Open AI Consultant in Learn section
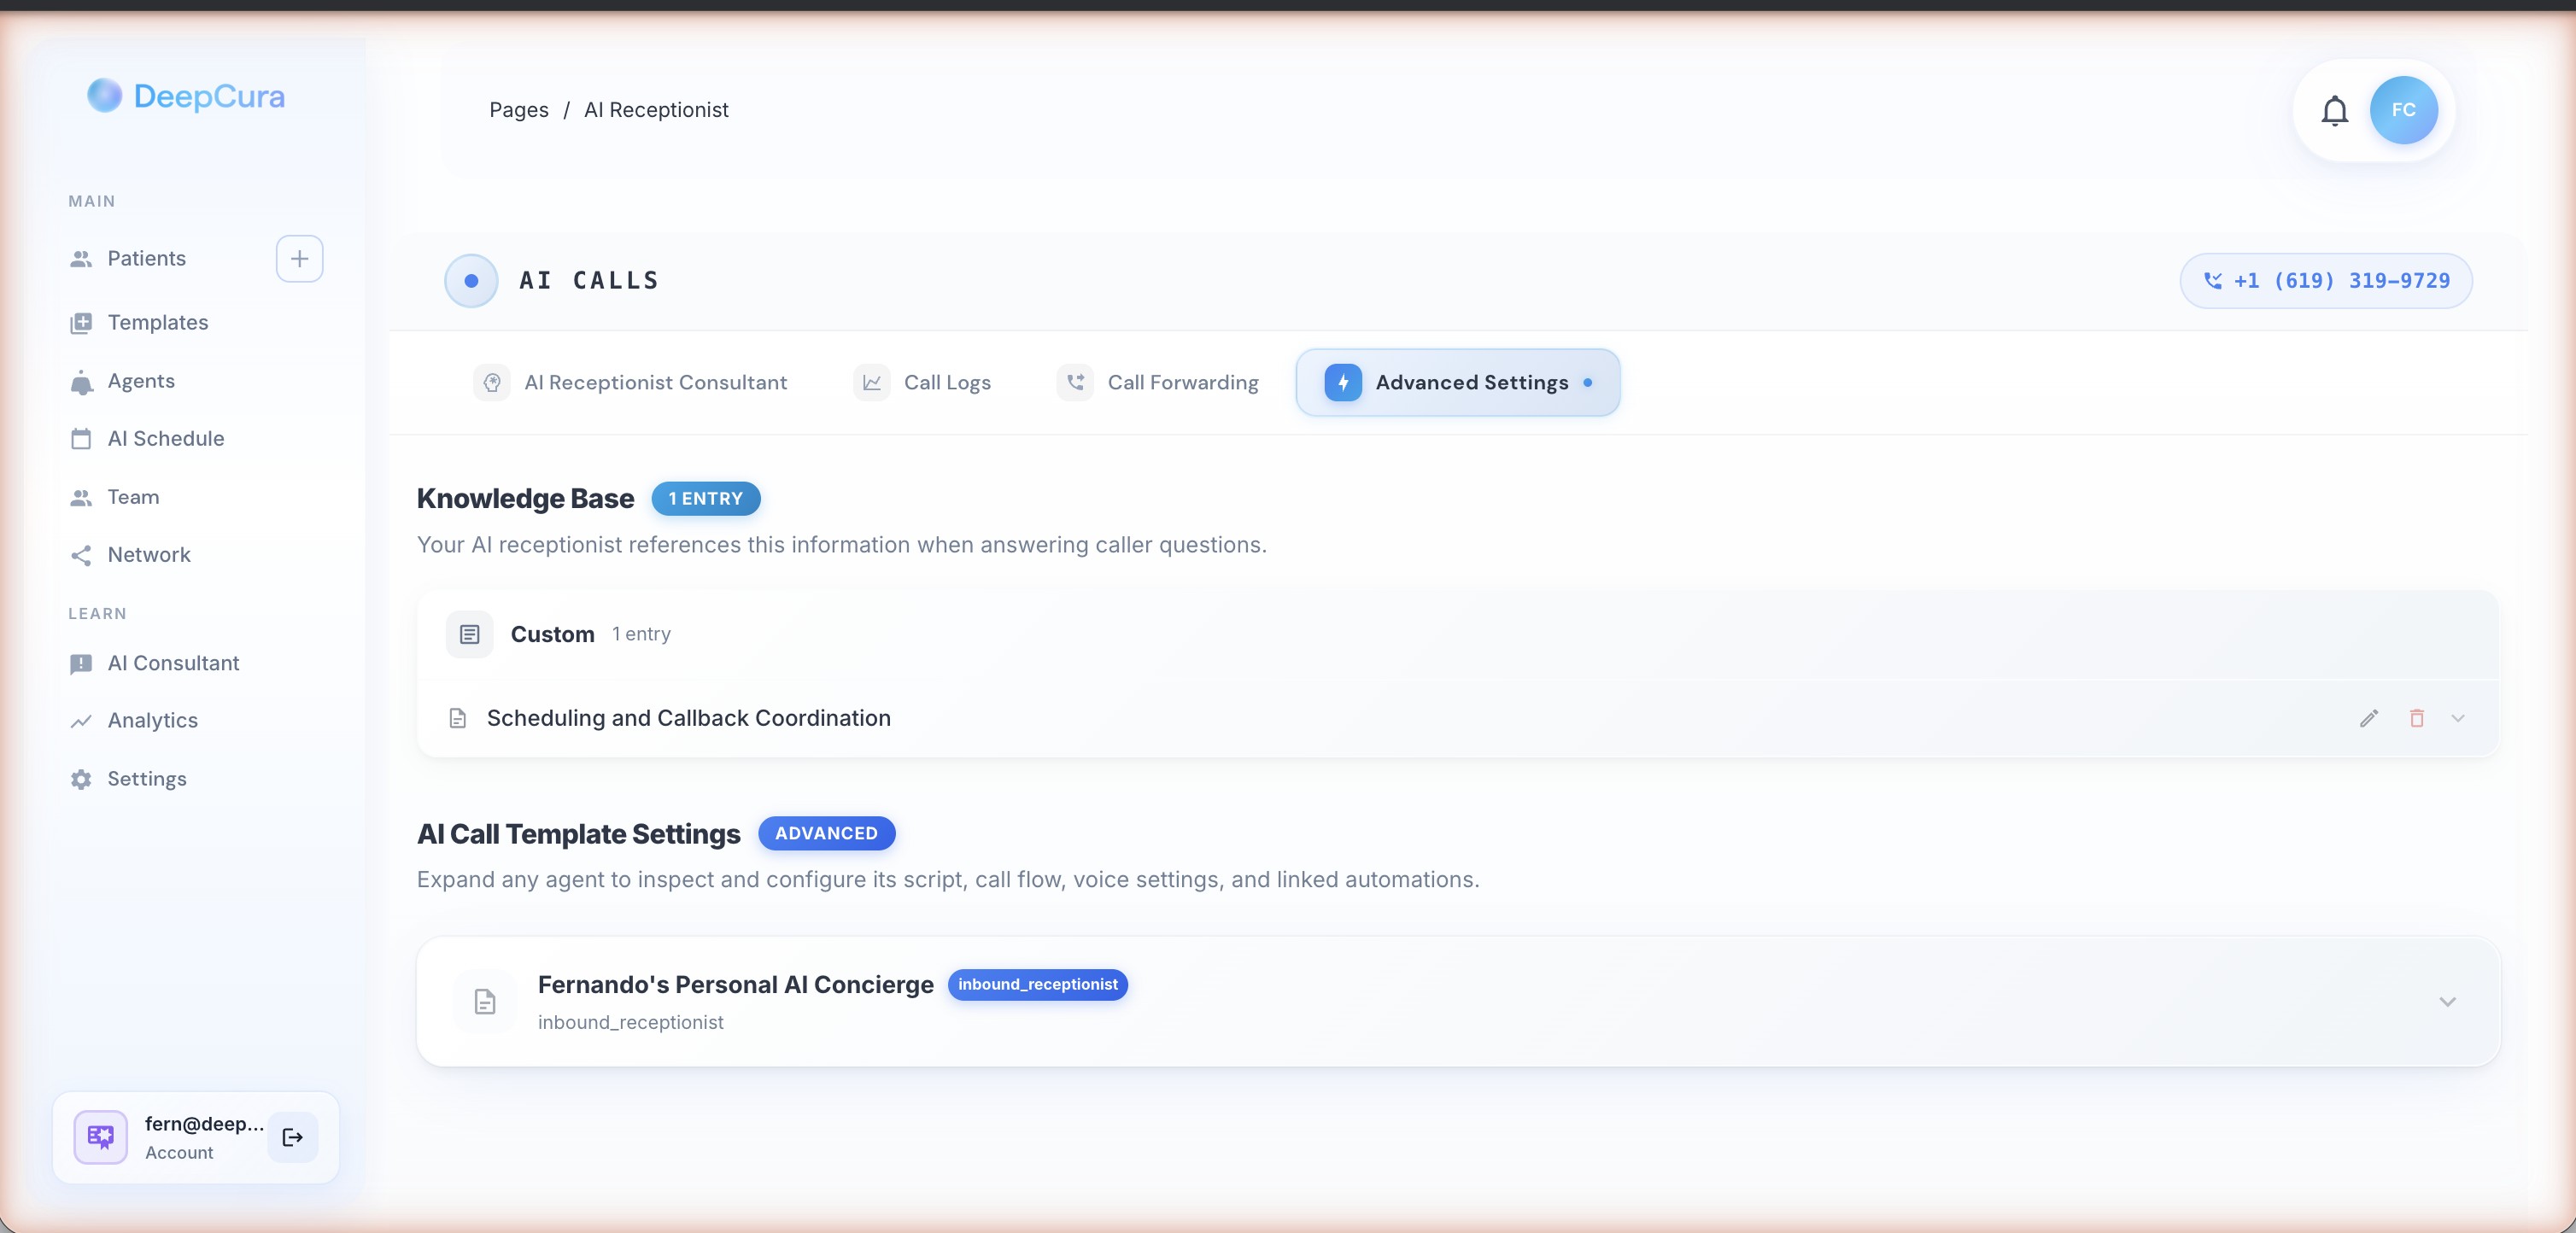Screen dimensions: 2576x1233 173,664
